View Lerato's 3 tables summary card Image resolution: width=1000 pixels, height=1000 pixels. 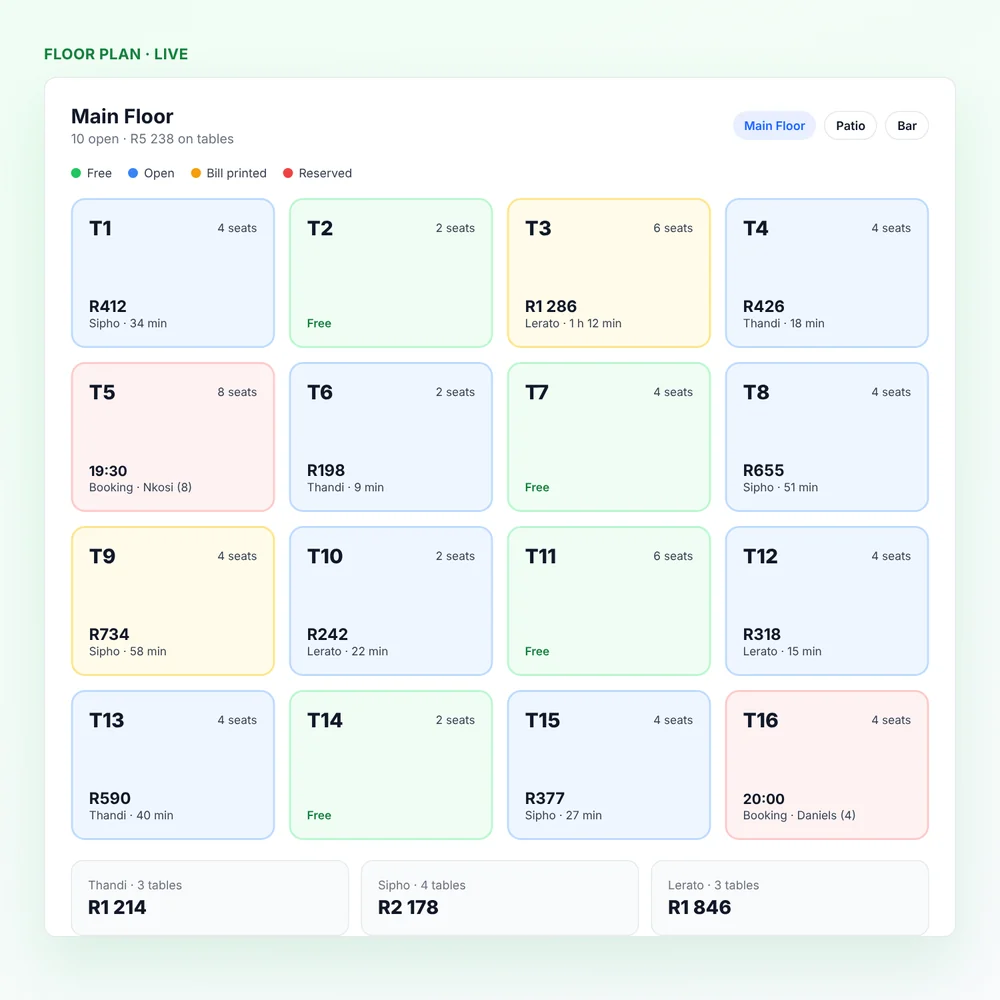tap(790, 898)
